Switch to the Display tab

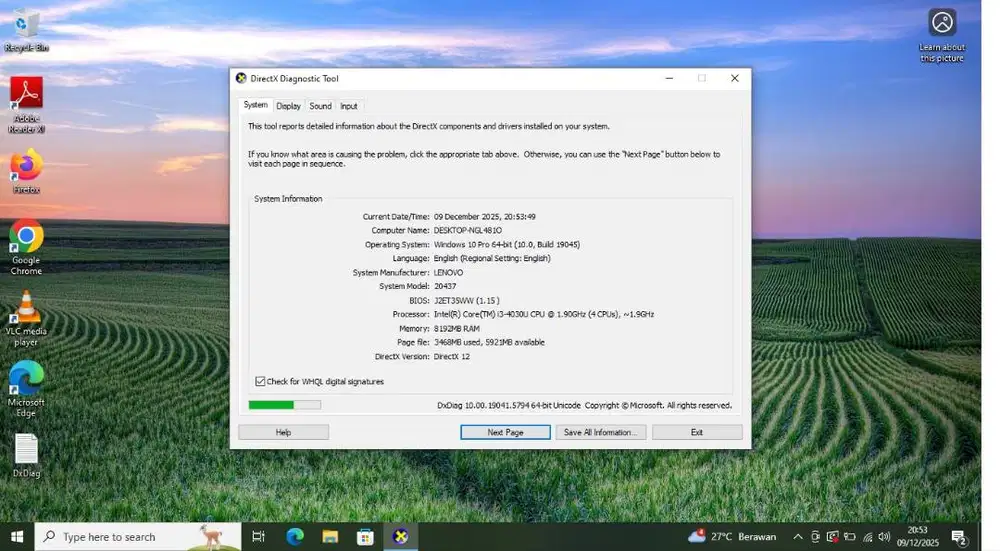click(288, 106)
